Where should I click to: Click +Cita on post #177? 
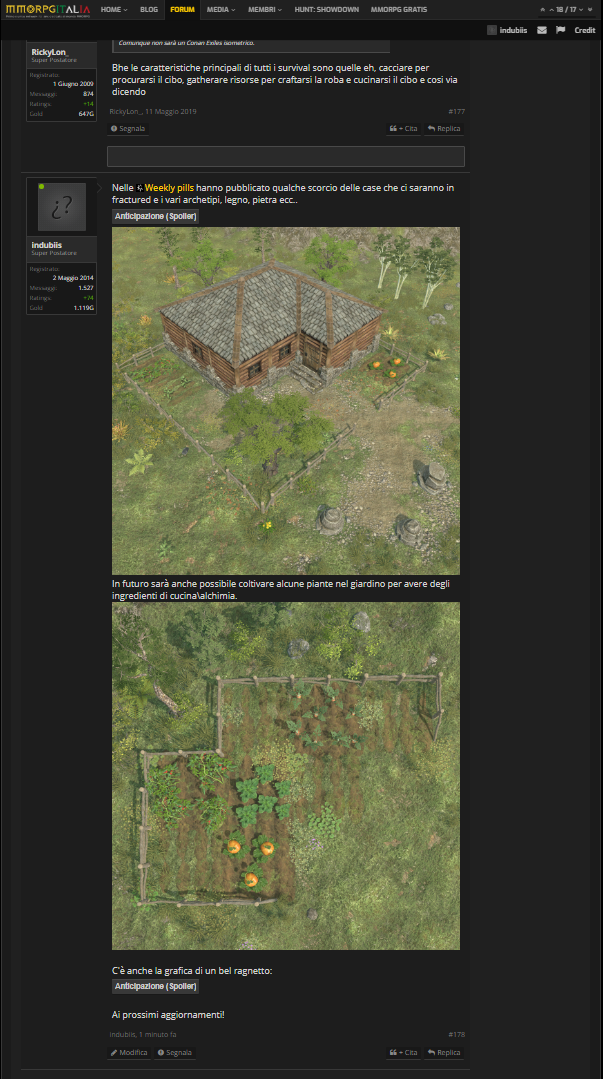coord(403,129)
